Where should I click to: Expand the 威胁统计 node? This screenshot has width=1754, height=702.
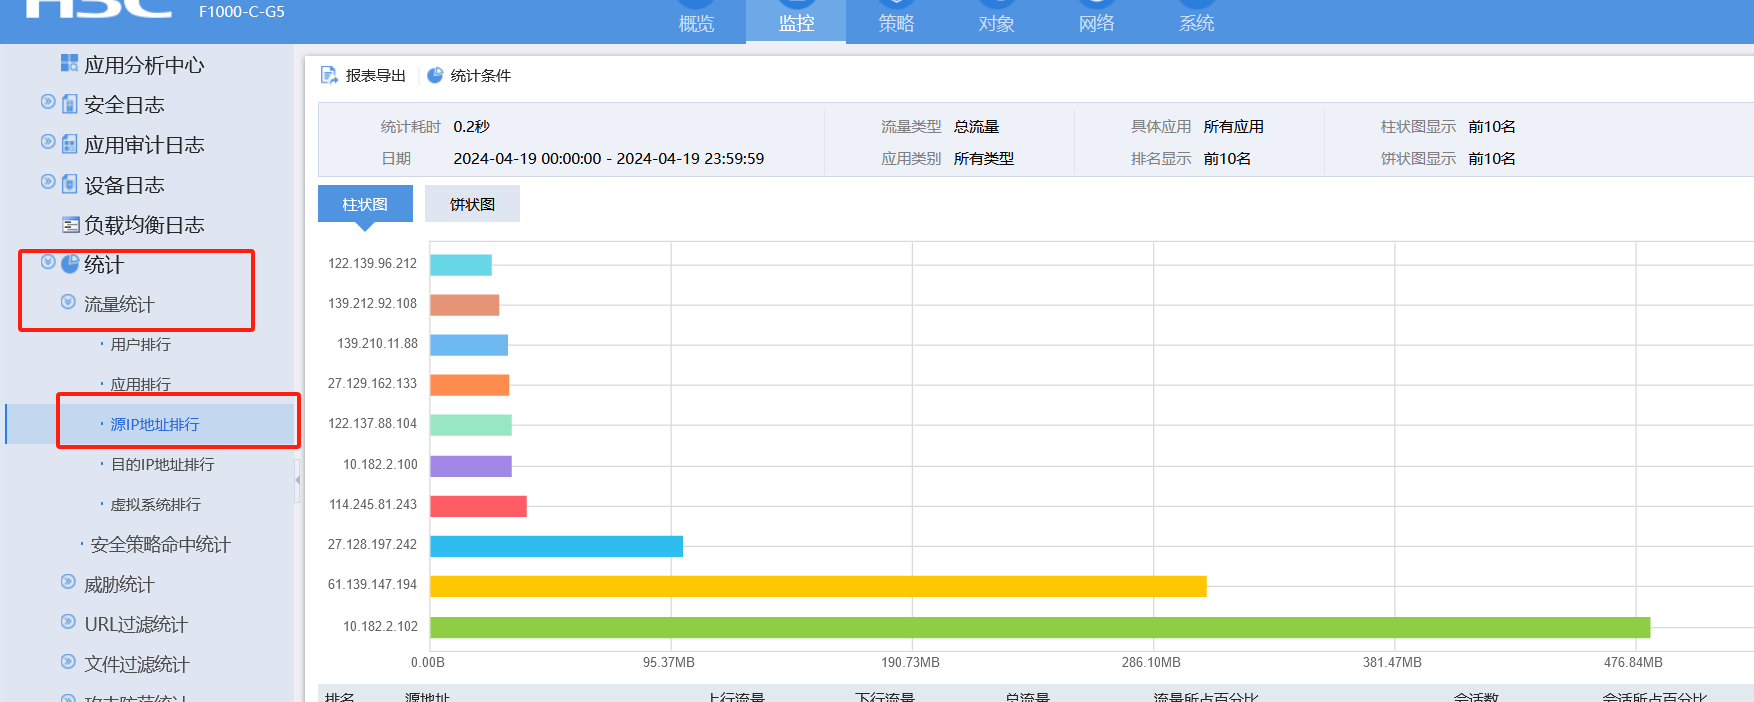(68, 581)
